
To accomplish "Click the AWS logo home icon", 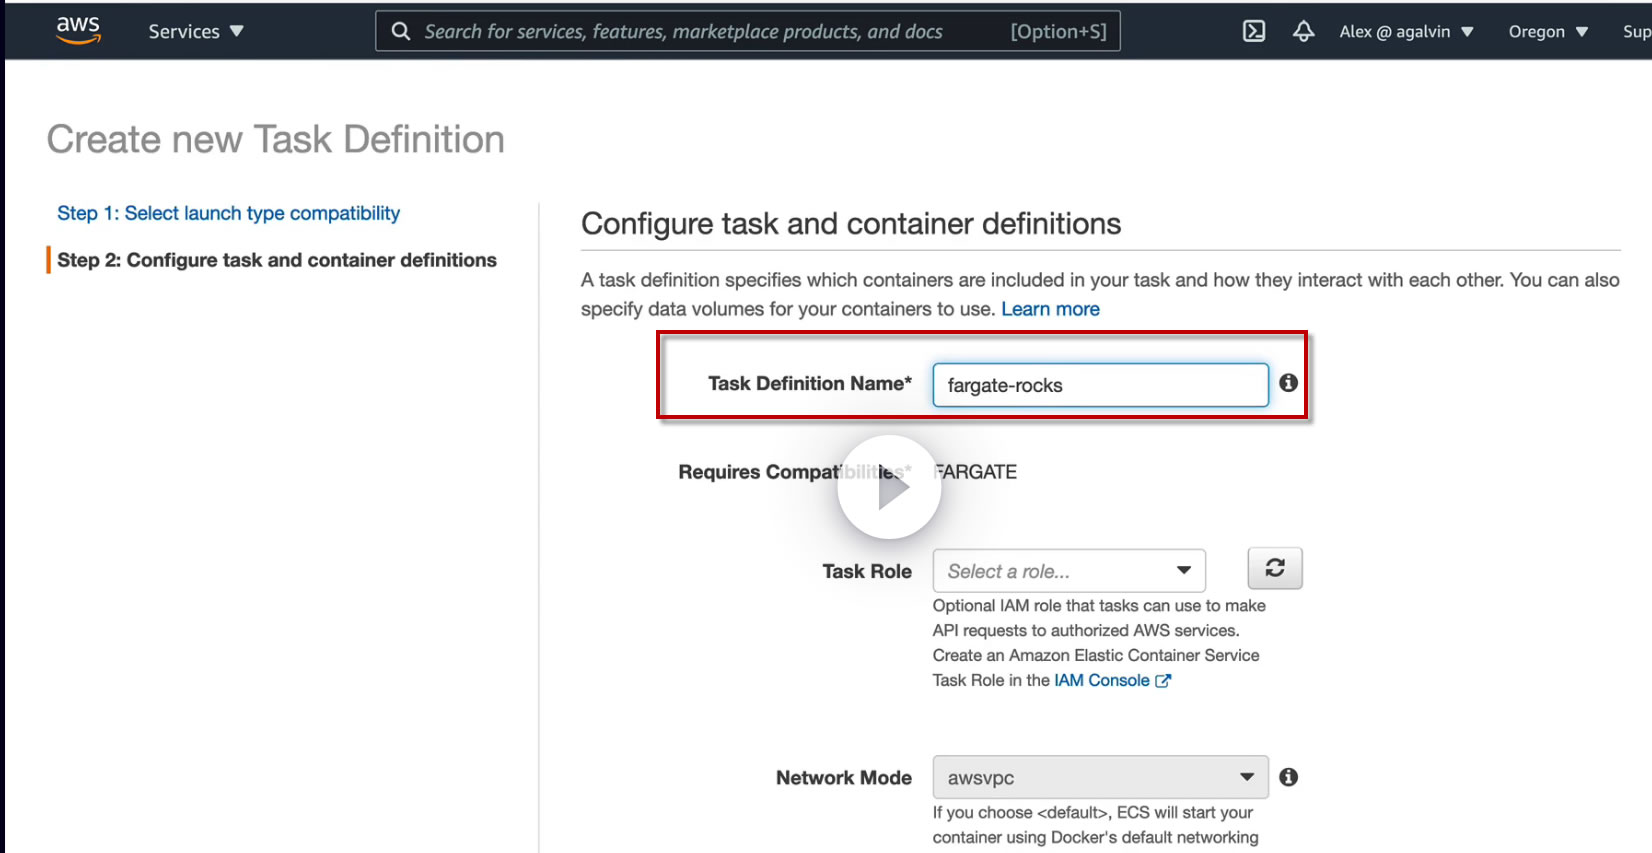I will pos(78,30).
